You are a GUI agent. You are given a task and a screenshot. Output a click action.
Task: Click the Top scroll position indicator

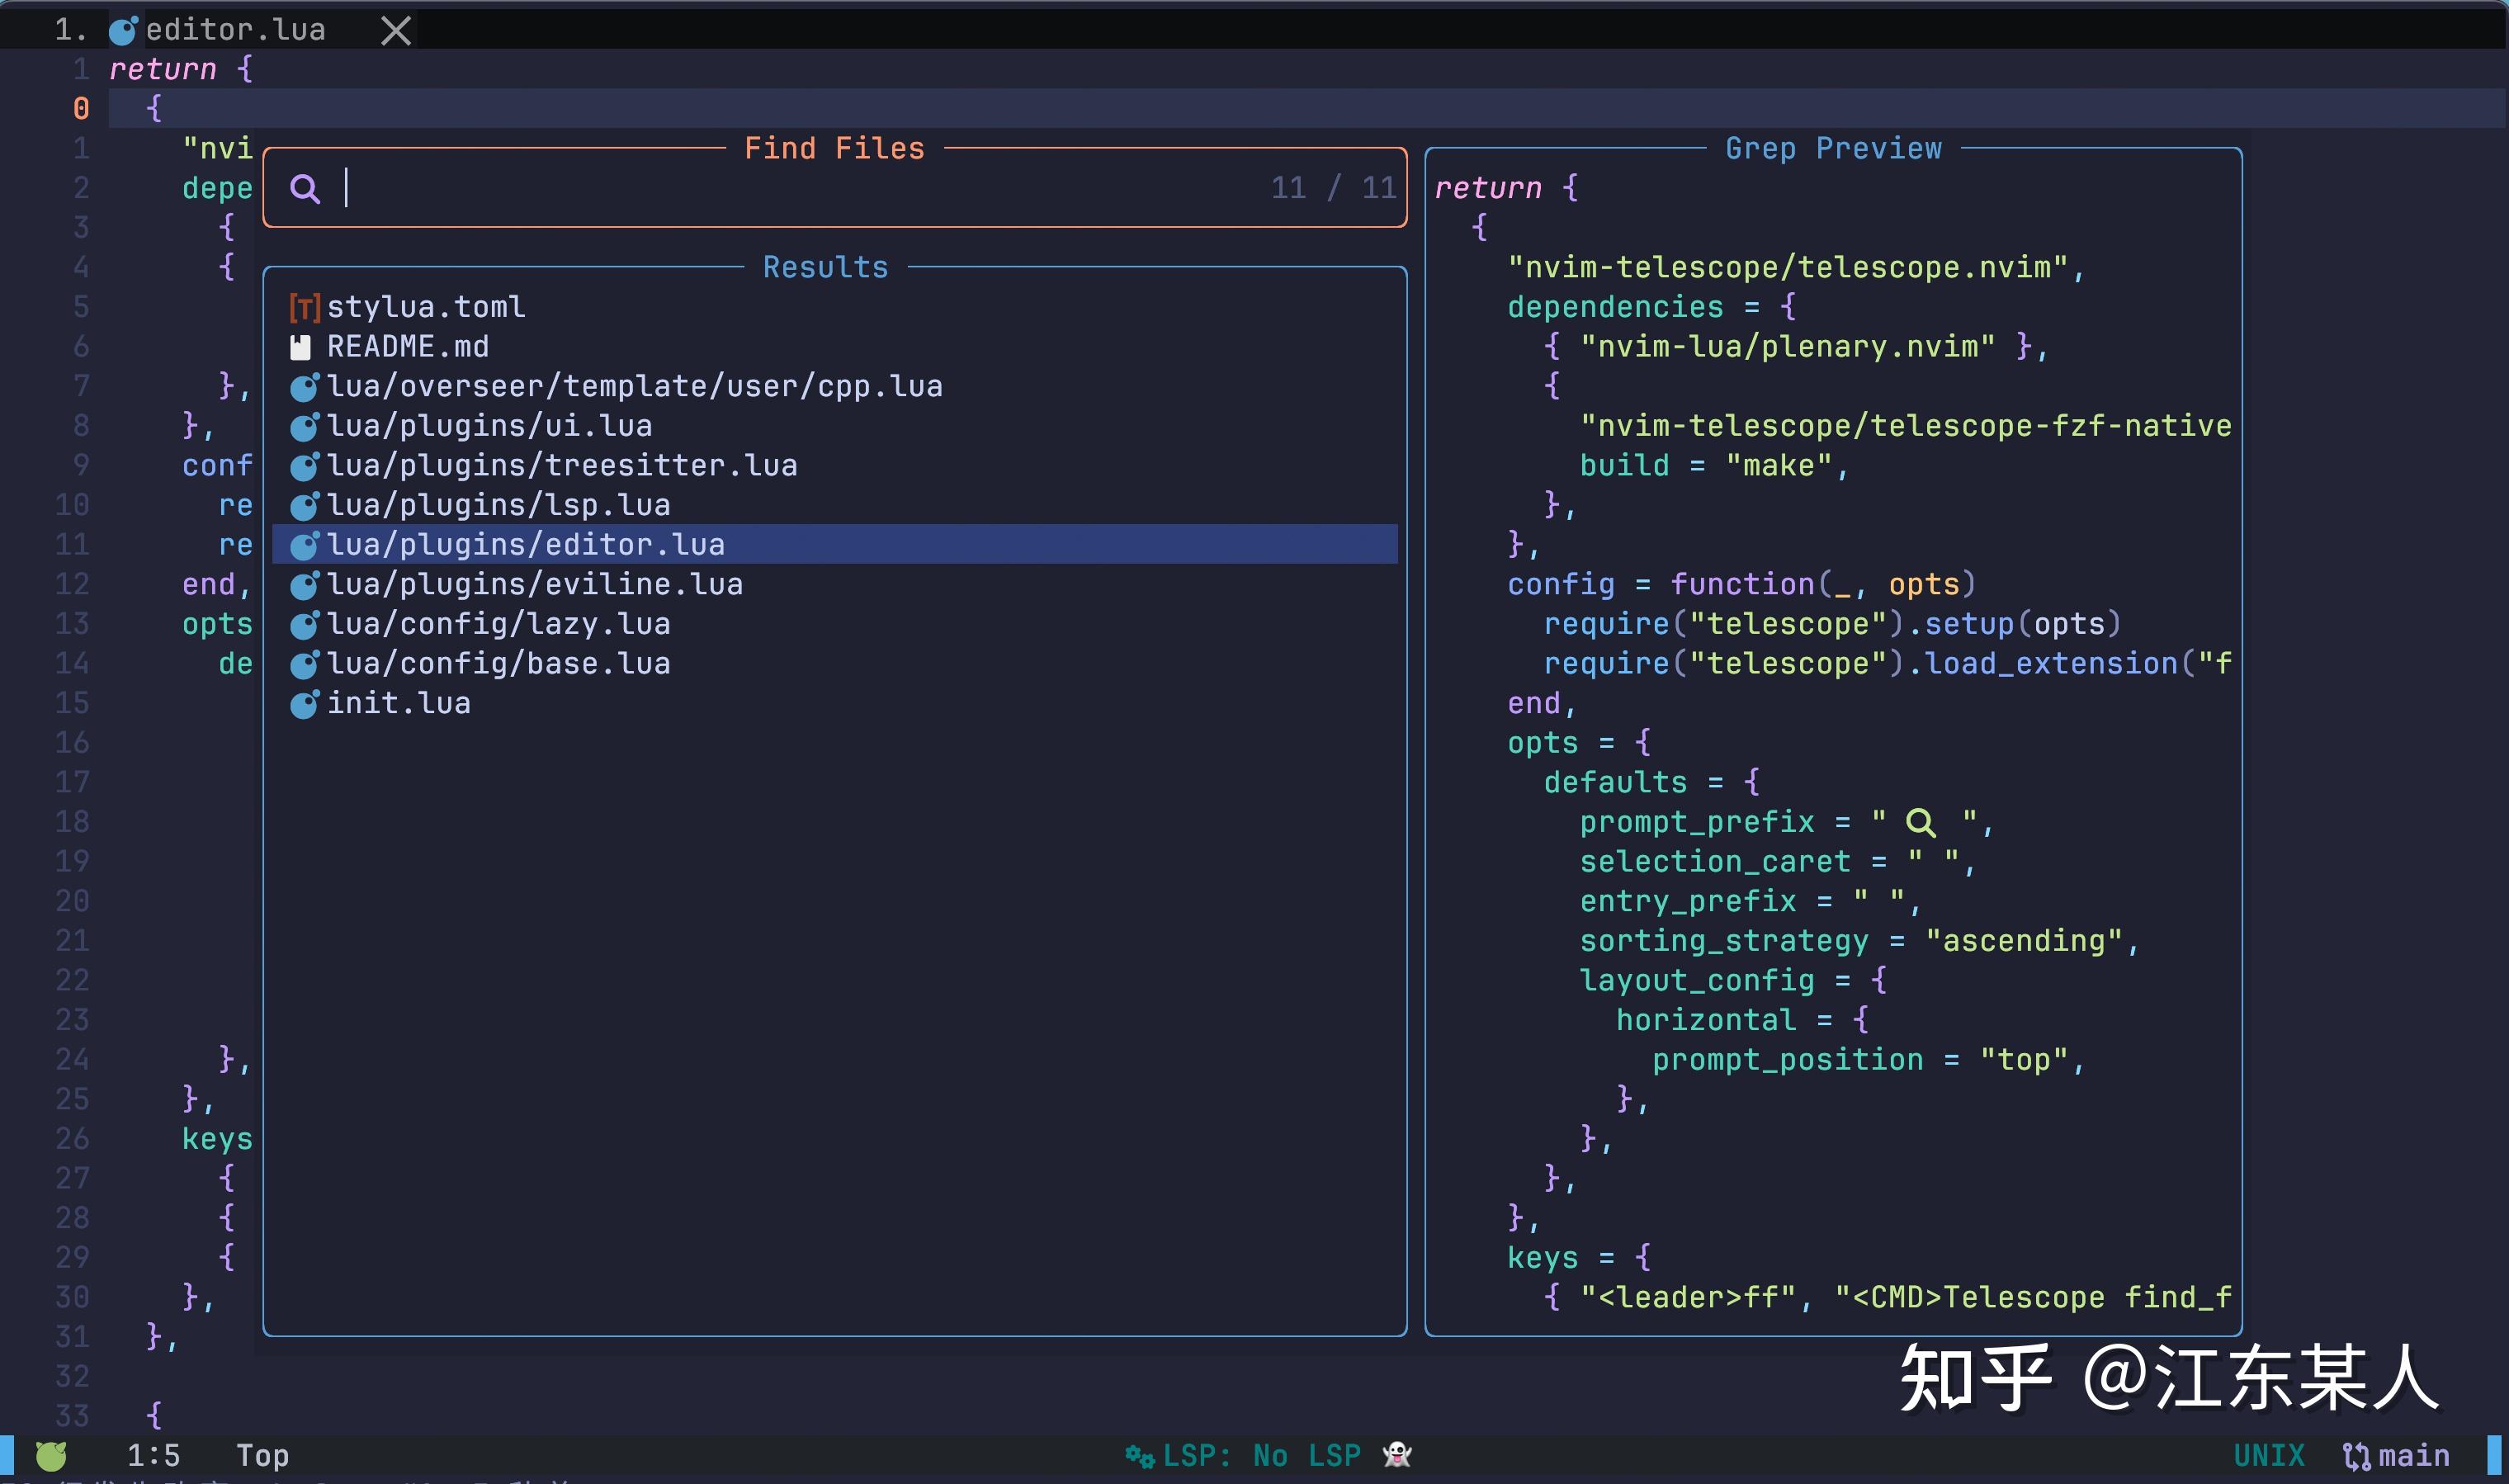click(262, 1455)
